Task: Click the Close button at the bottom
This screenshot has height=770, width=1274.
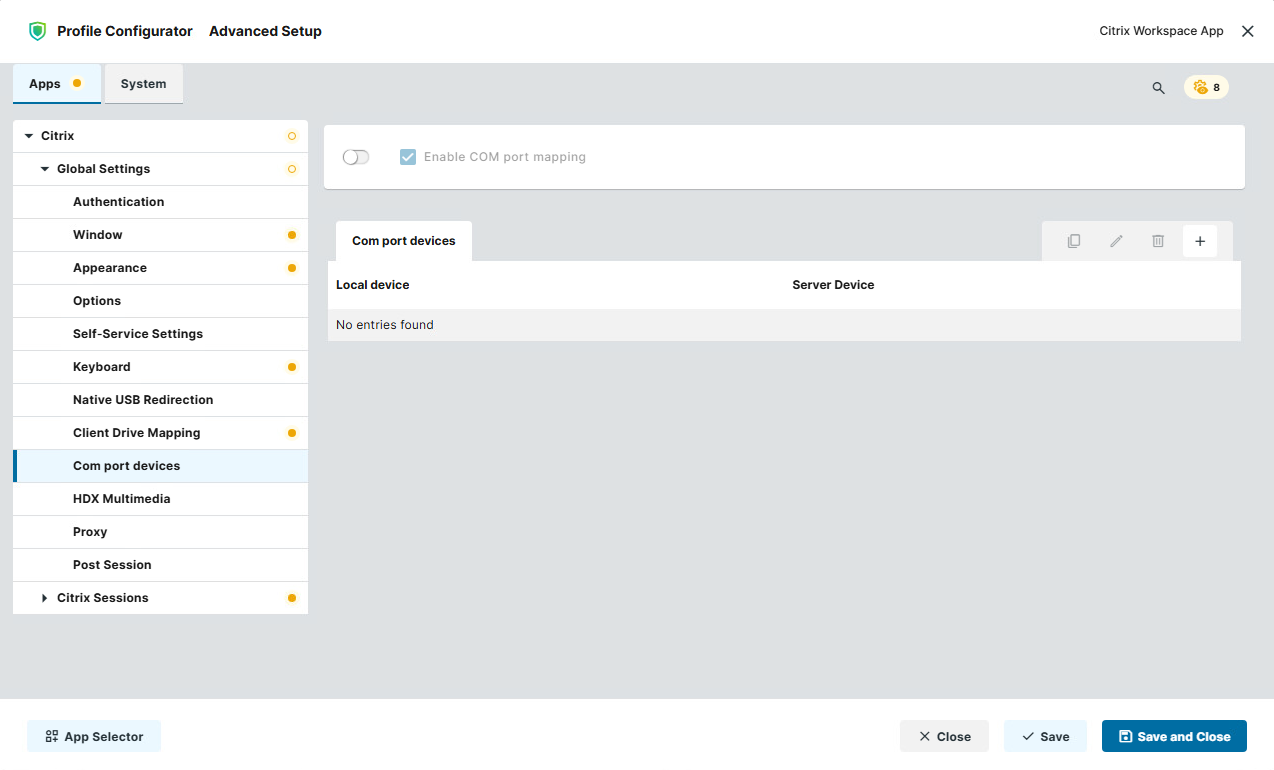Action: (x=944, y=736)
